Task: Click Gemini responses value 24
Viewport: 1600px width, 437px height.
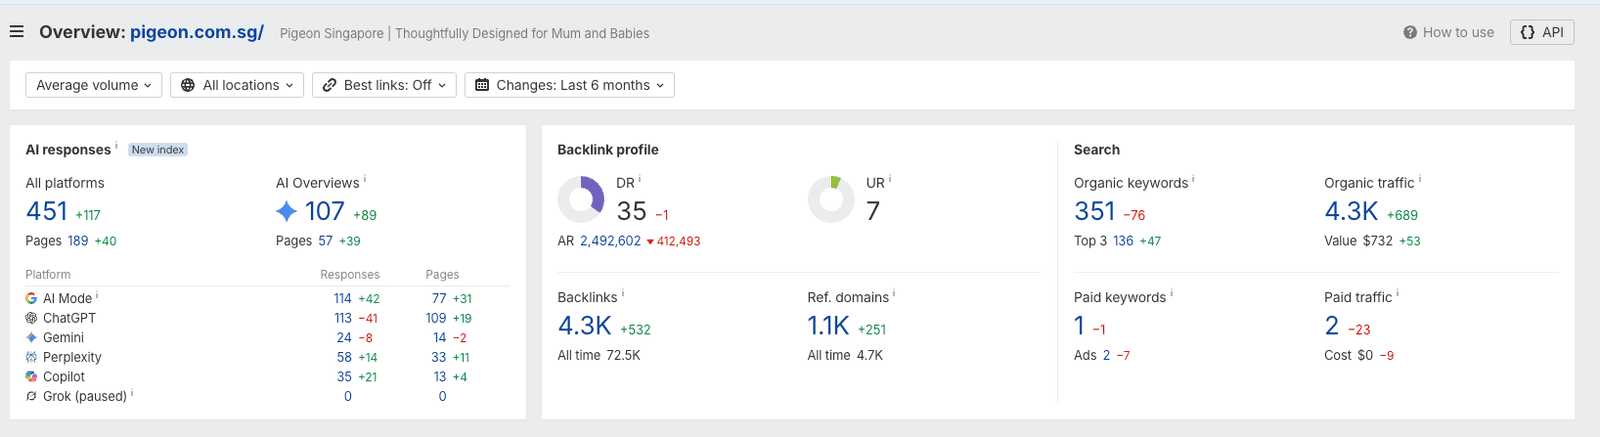Action: pyautogui.click(x=344, y=338)
